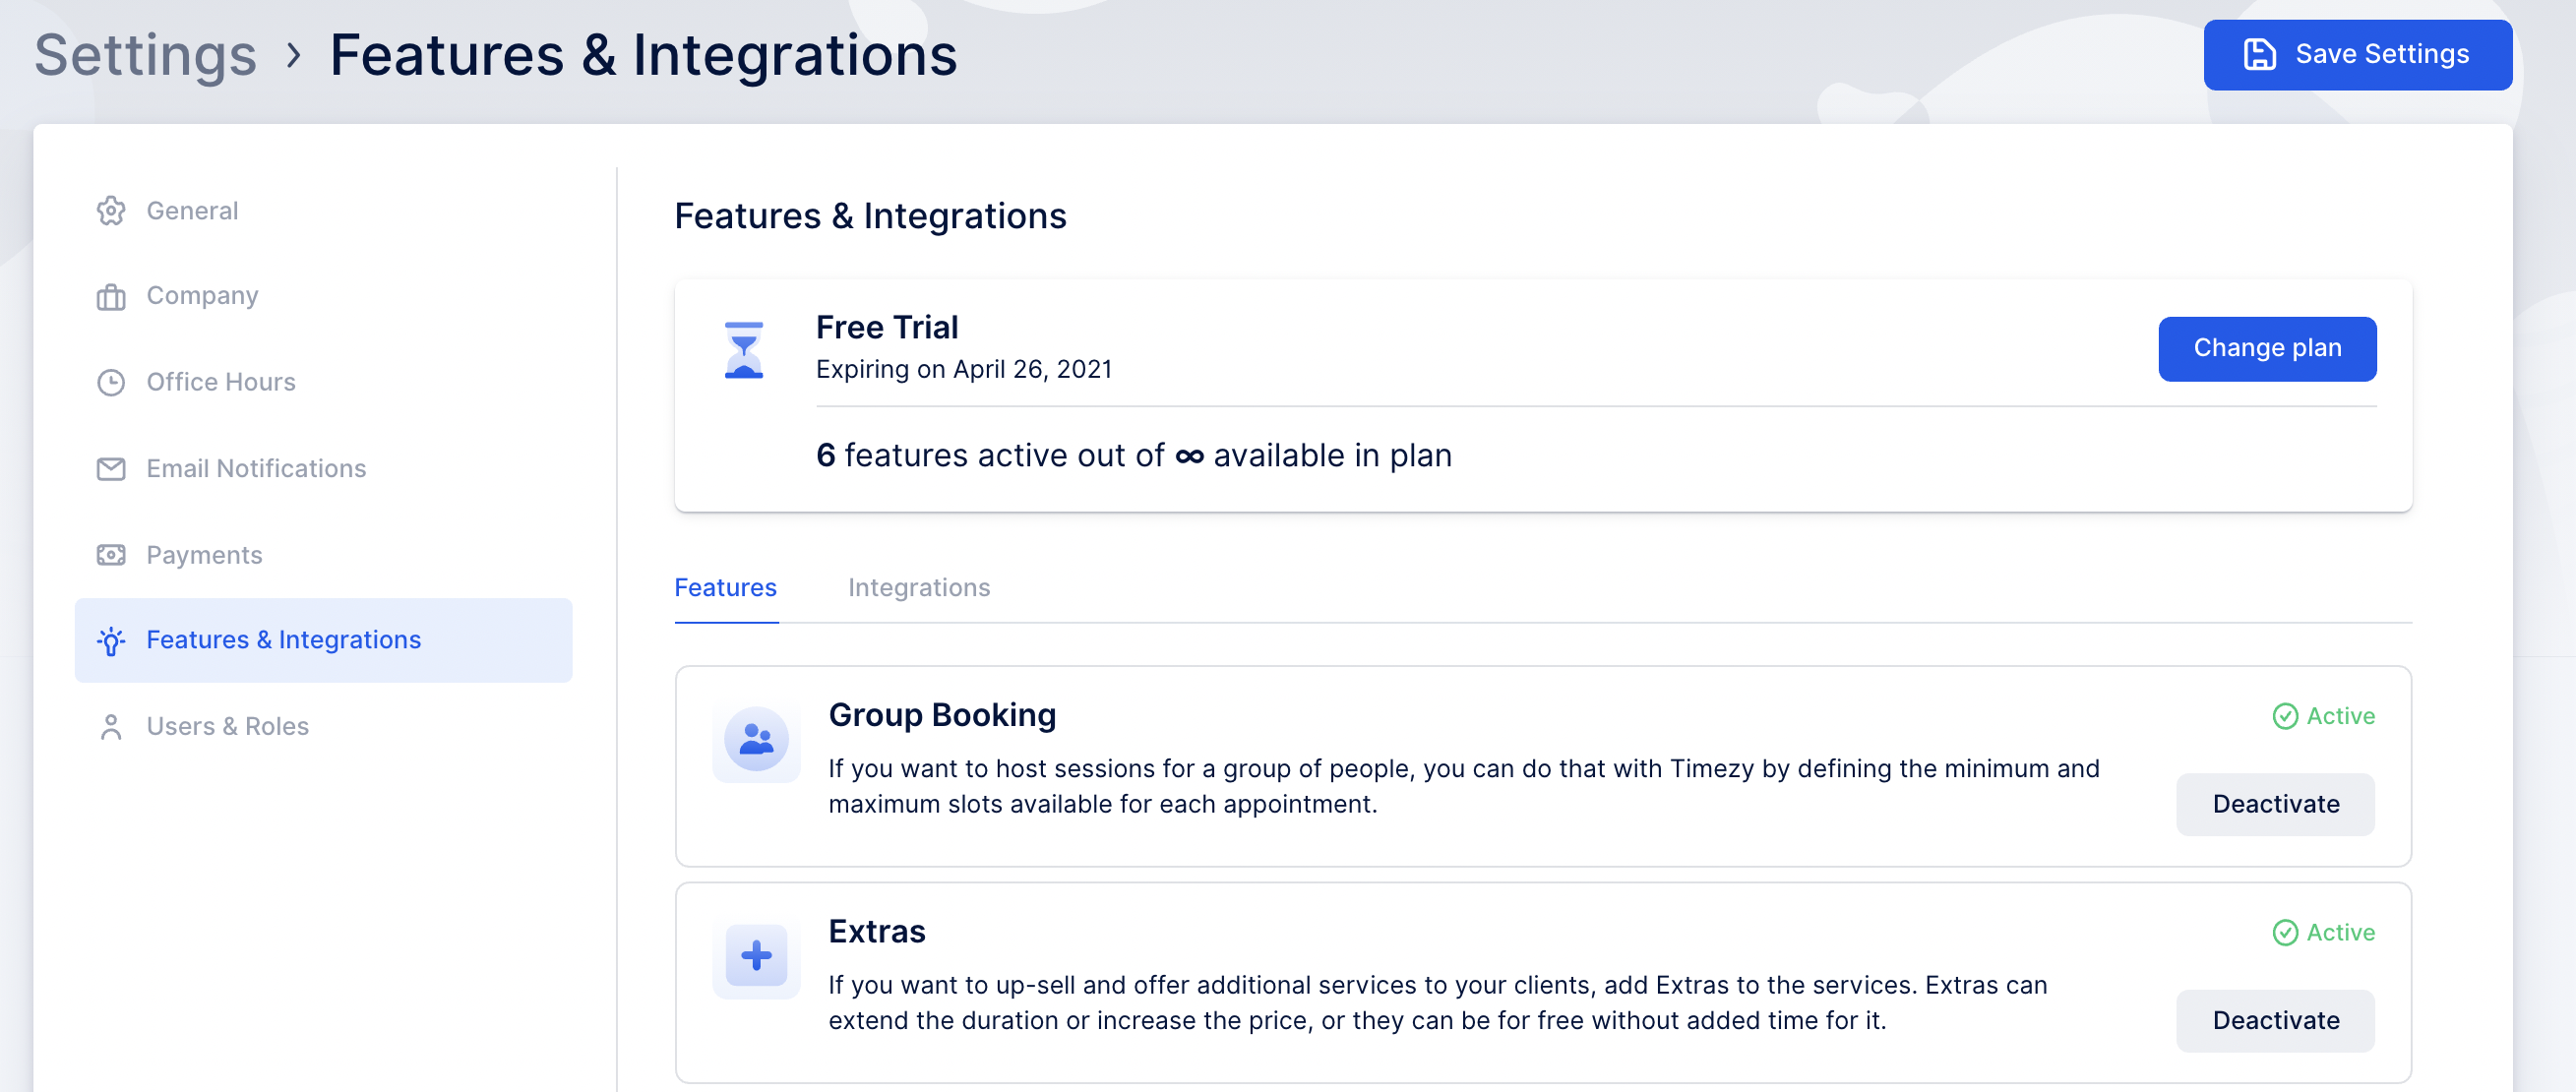This screenshot has height=1092, width=2576.
Task: Open Office Hours settings page
Action: pos(220,383)
